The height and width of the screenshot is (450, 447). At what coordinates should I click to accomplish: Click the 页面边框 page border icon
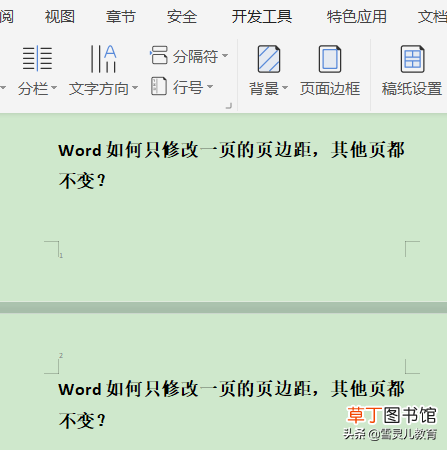click(x=330, y=59)
